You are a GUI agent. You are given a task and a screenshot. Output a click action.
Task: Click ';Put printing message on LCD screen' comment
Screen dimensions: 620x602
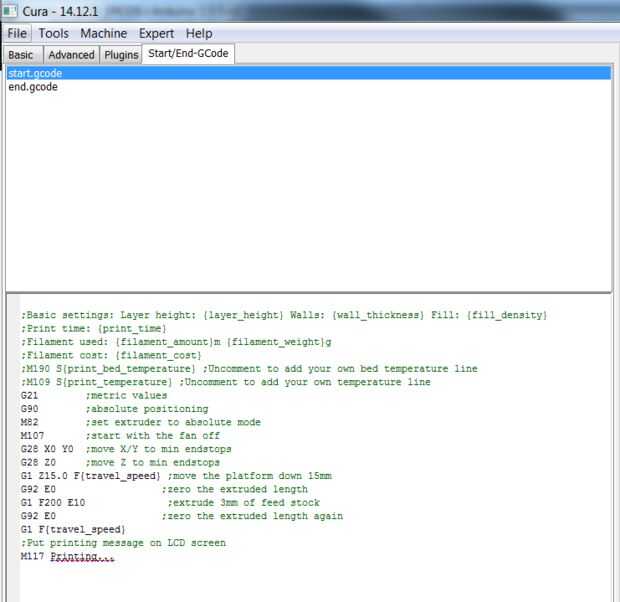coord(123,543)
